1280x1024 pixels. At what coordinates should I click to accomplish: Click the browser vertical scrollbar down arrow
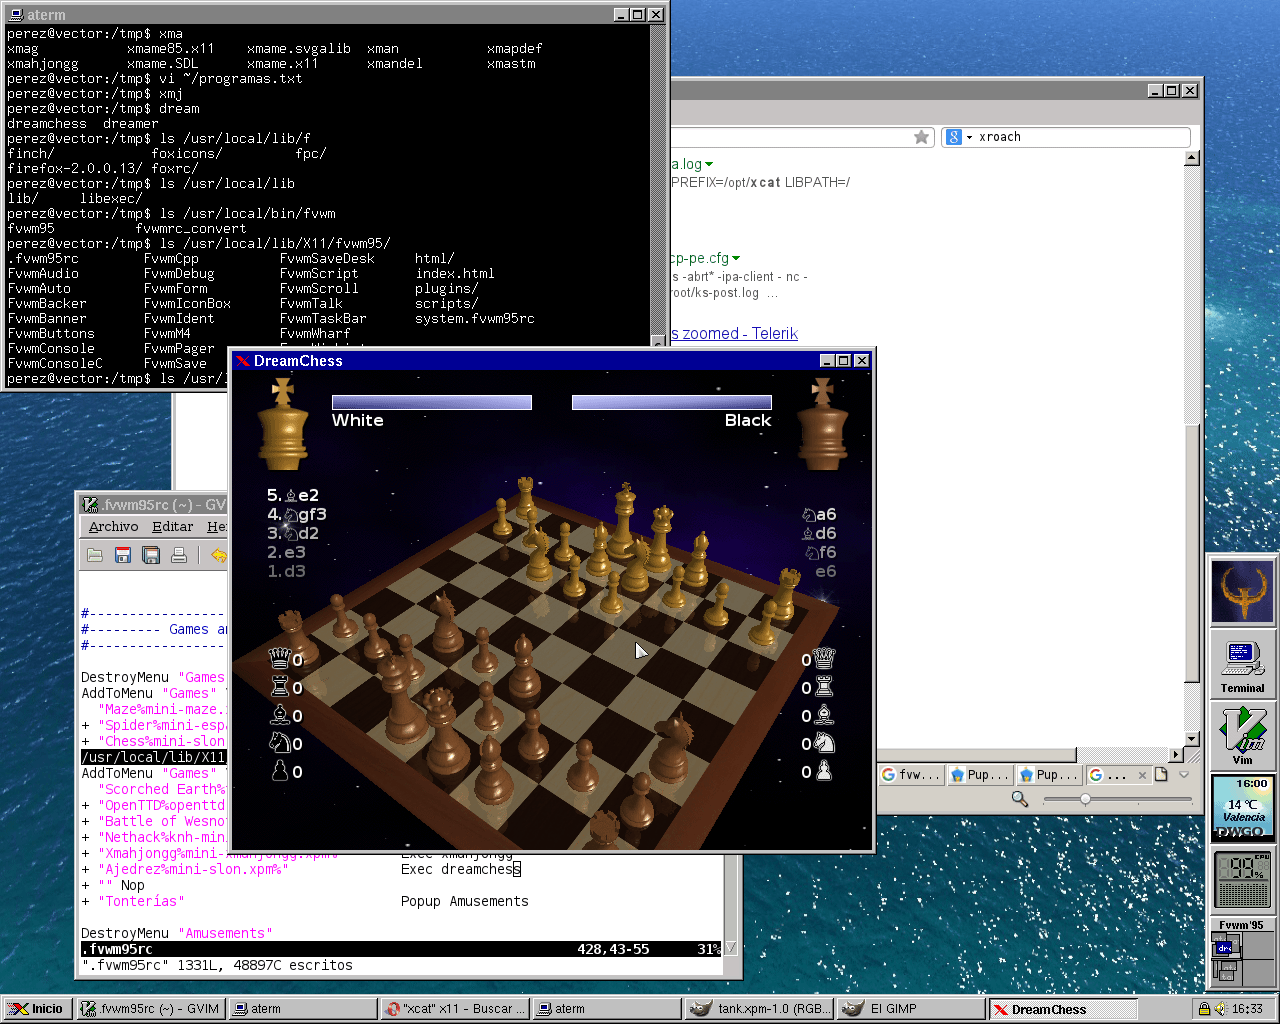(1191, 739)
